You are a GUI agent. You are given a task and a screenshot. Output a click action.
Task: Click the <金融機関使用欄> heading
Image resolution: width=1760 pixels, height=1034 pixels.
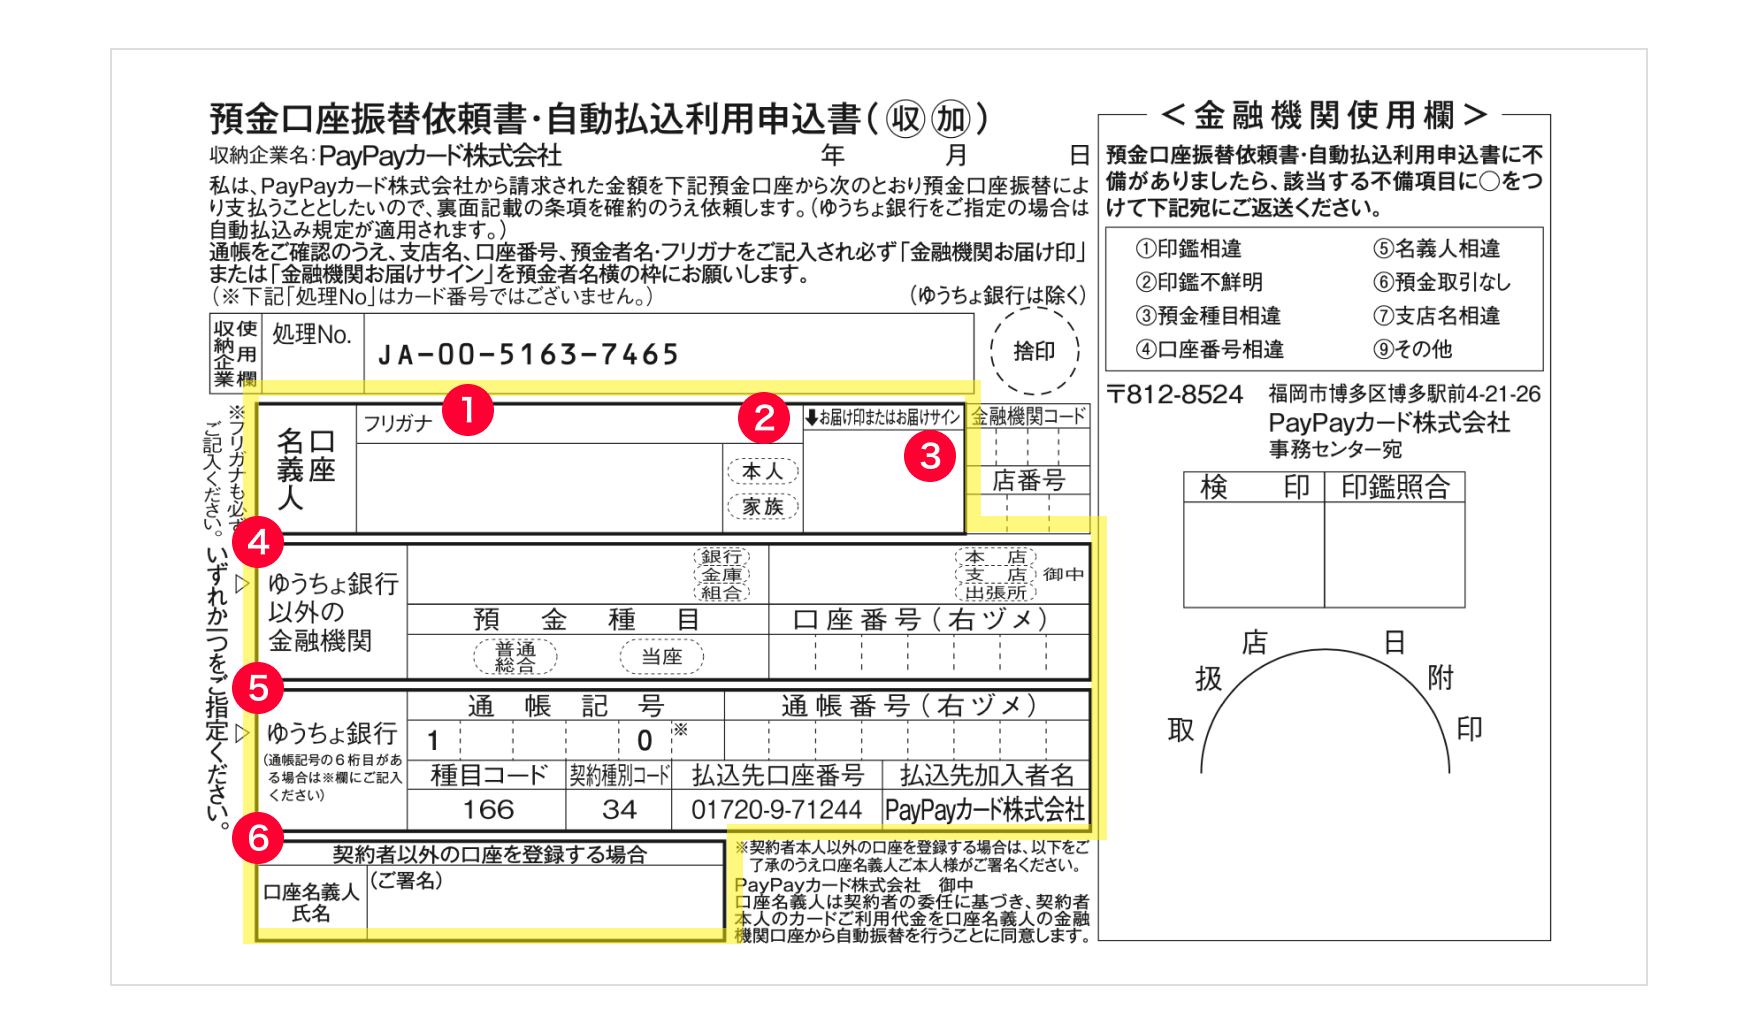[1324, 116]
